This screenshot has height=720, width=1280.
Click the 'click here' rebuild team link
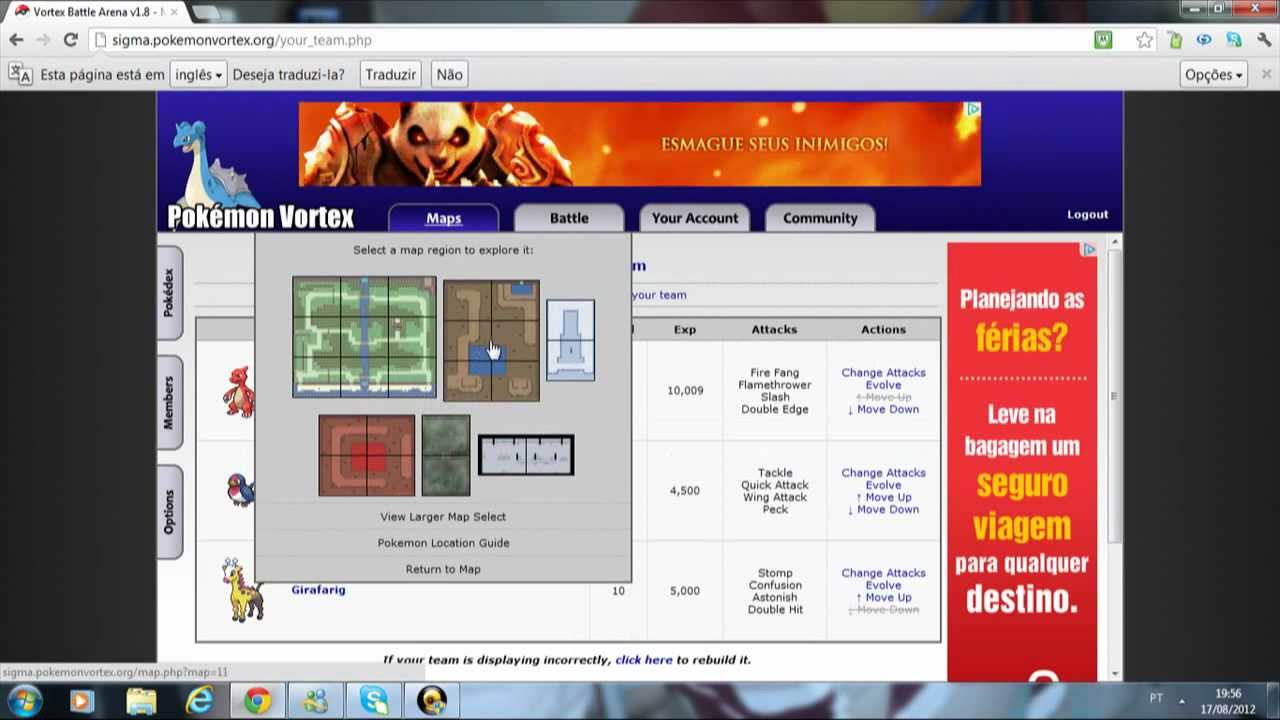(x=643, y=660)
